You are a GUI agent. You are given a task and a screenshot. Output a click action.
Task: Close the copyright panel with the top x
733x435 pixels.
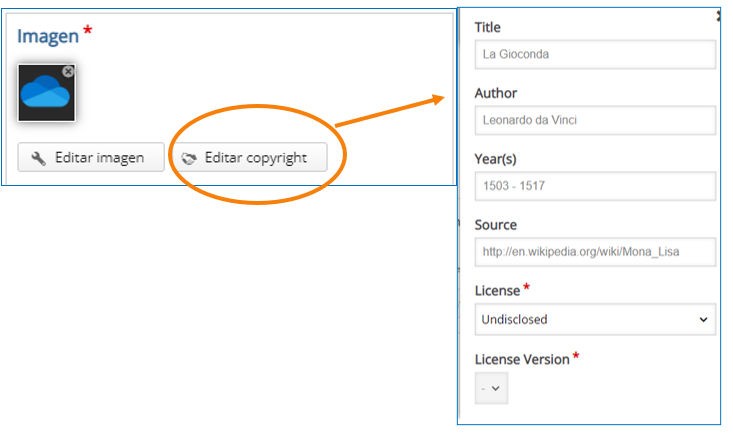coord(719,16)
